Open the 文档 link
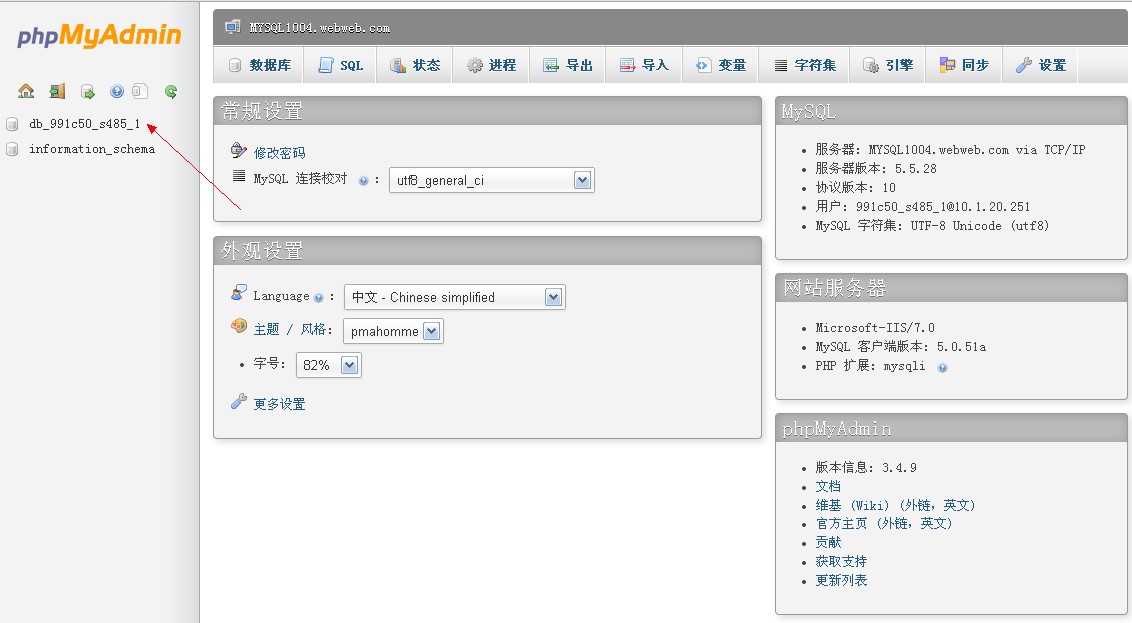1132x623 pixels. click(828, 487)
